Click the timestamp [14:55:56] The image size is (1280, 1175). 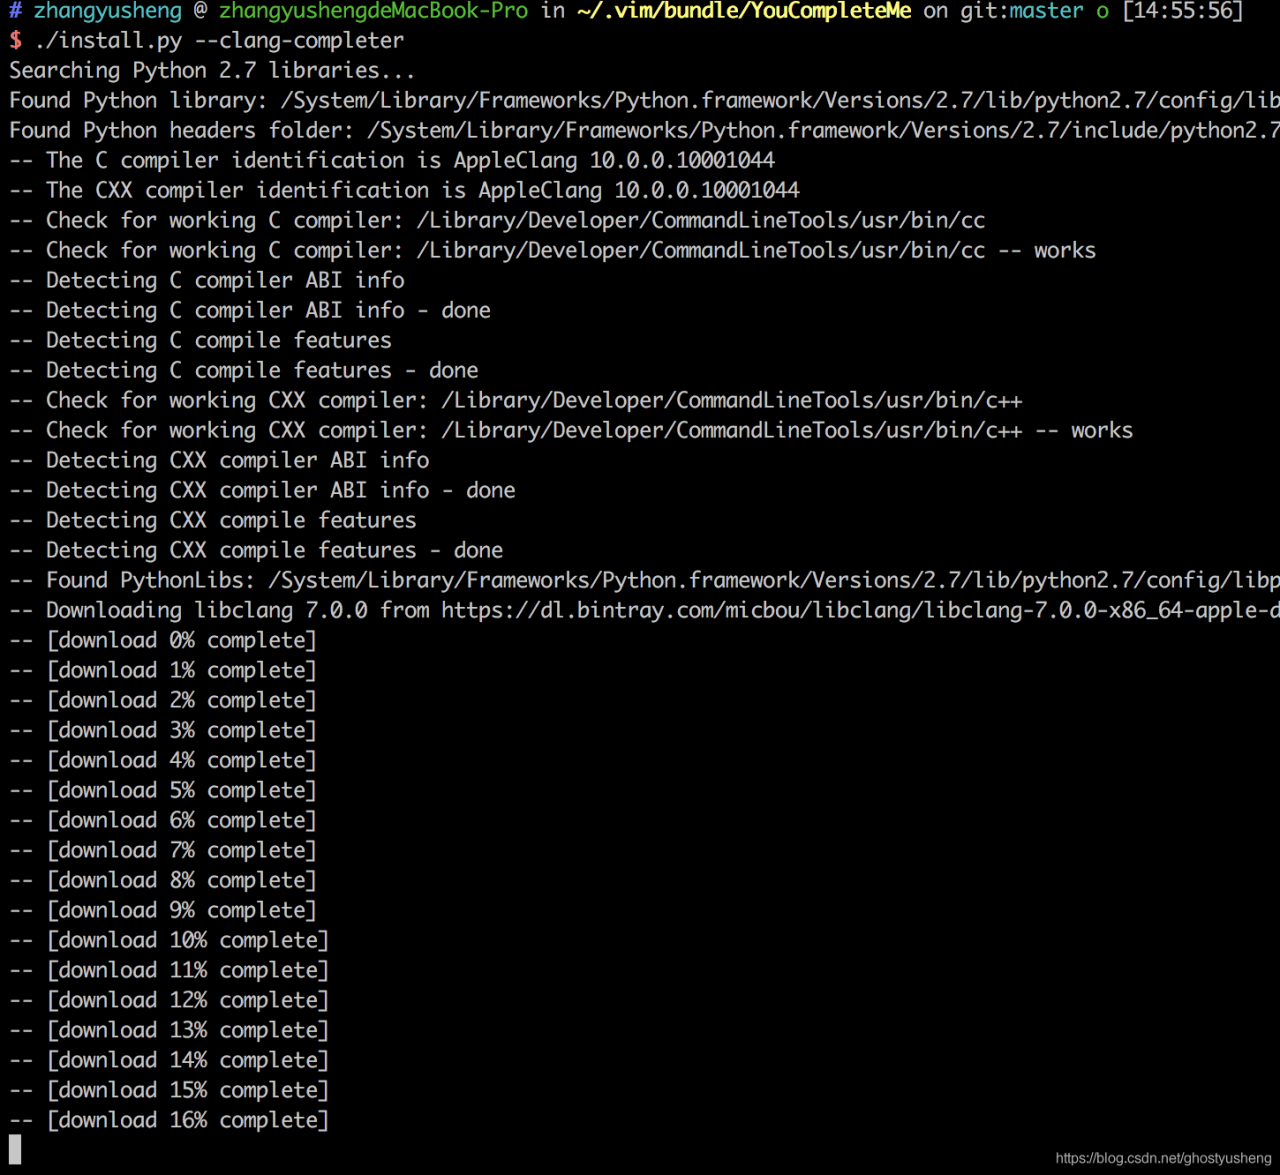click(1182, 11)
